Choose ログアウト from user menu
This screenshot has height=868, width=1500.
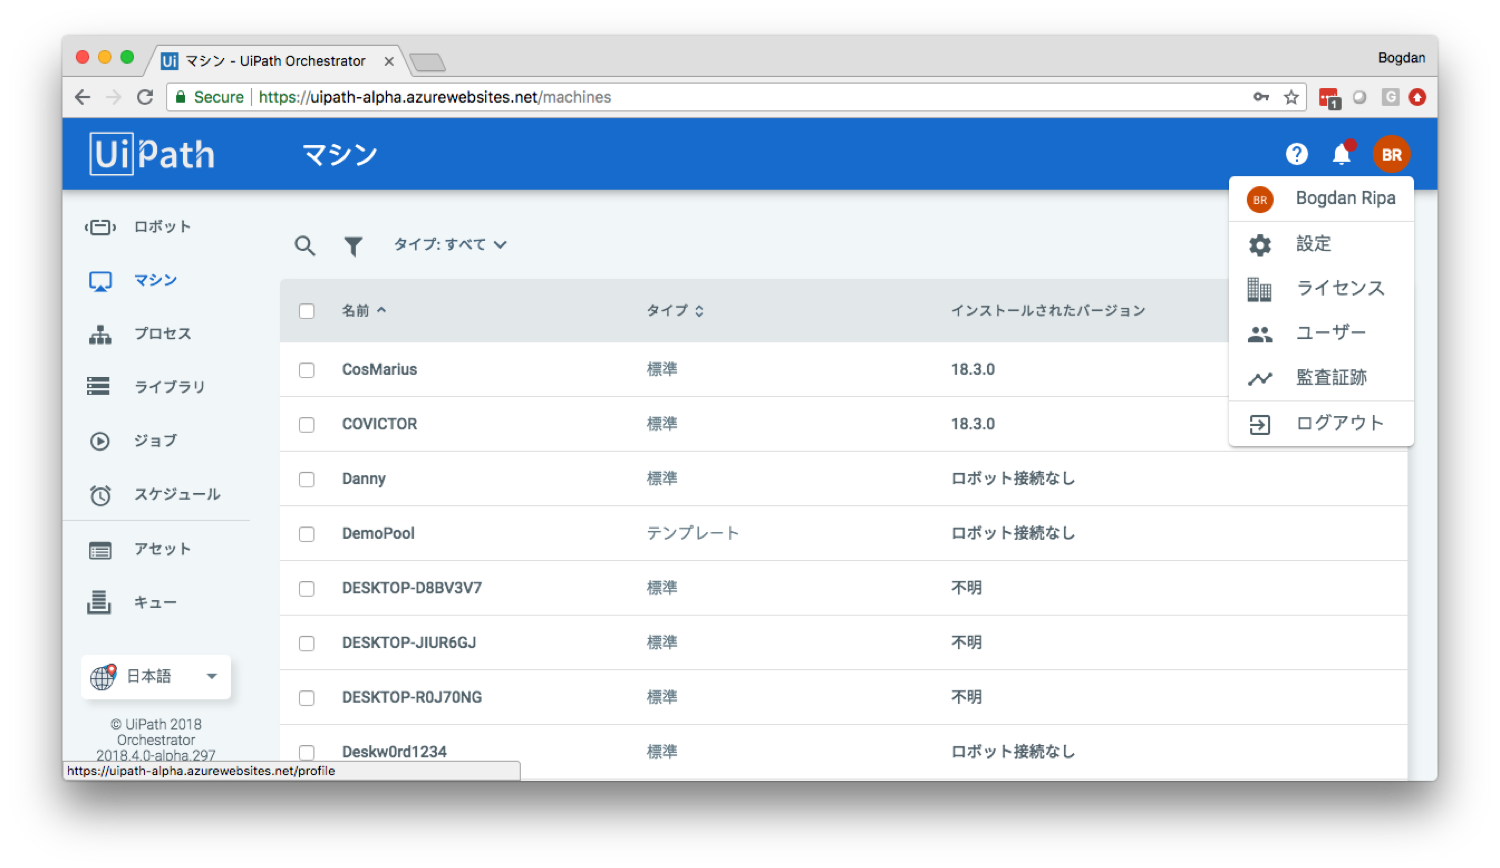(x=1340, y=423)
